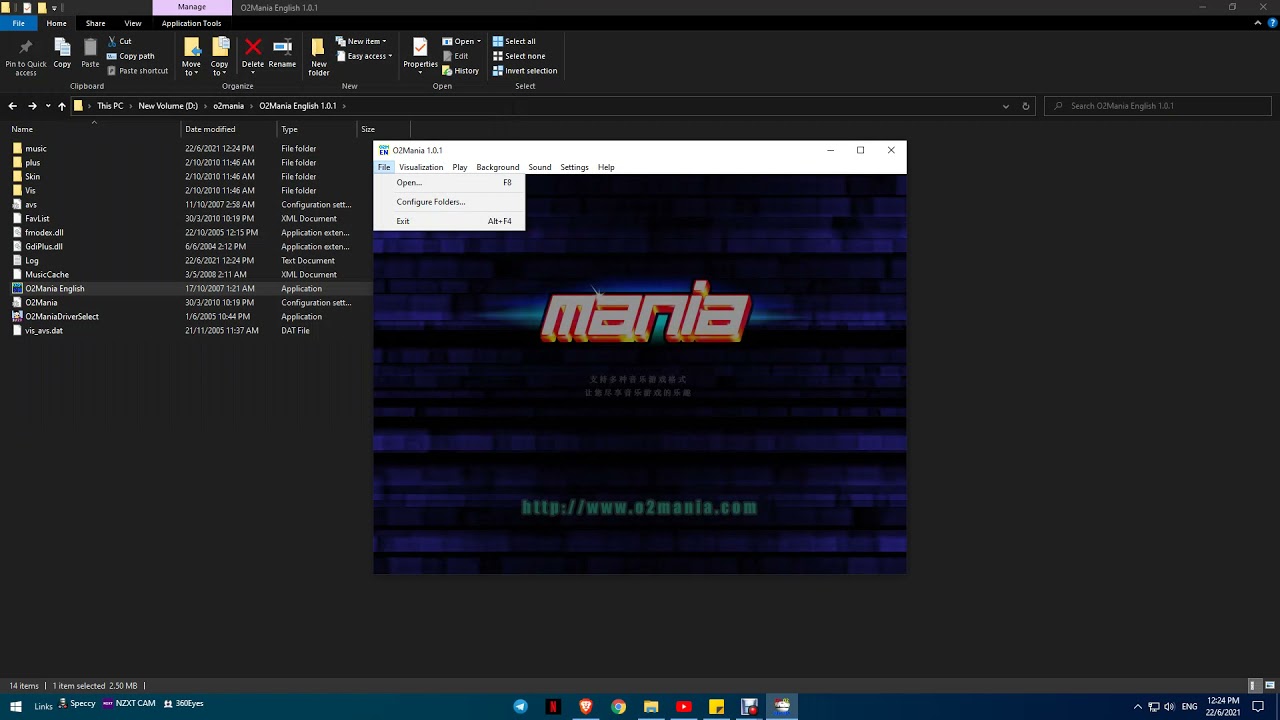Screen dimensions: 1280x720
Task: Open Sticky Notes from taskbar
Action: pos(716,706)
